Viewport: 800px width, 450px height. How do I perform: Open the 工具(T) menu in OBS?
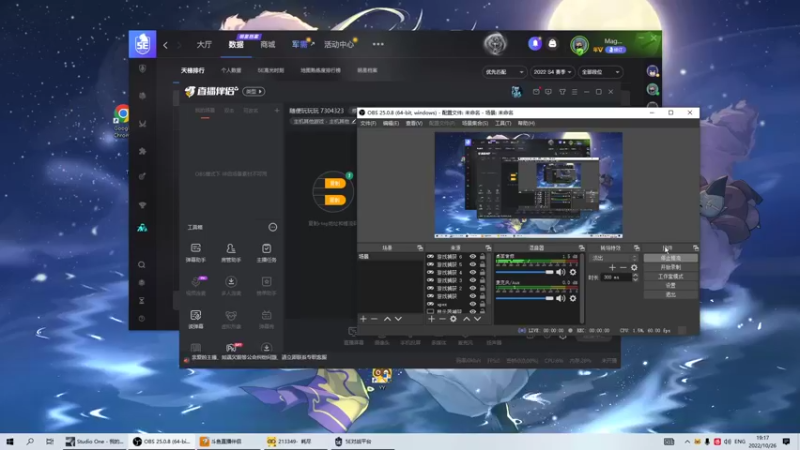503,123
